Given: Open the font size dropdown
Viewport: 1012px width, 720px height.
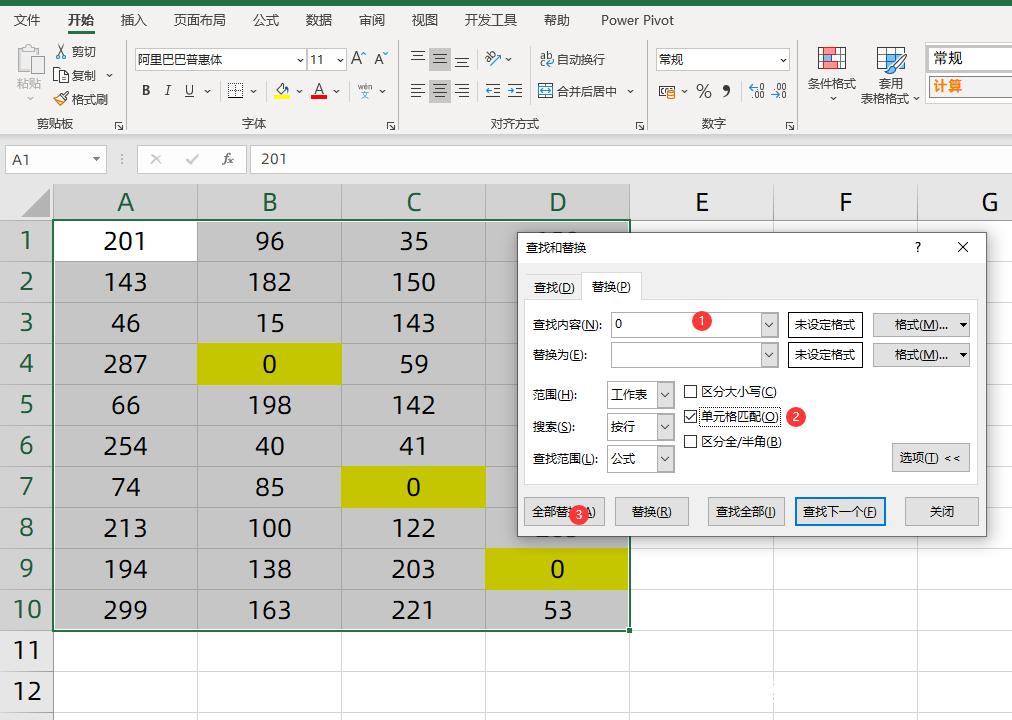Looking at the screenshot, I should tap(340, 60).
